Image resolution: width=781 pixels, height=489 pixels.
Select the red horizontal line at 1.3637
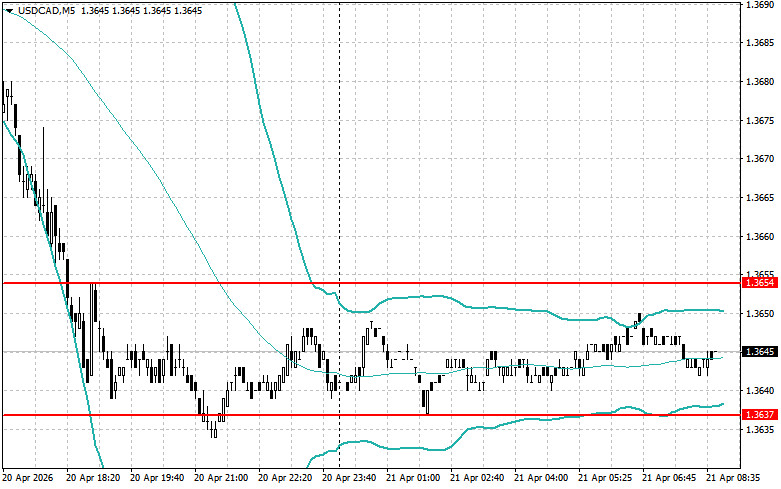coord(371,414)
